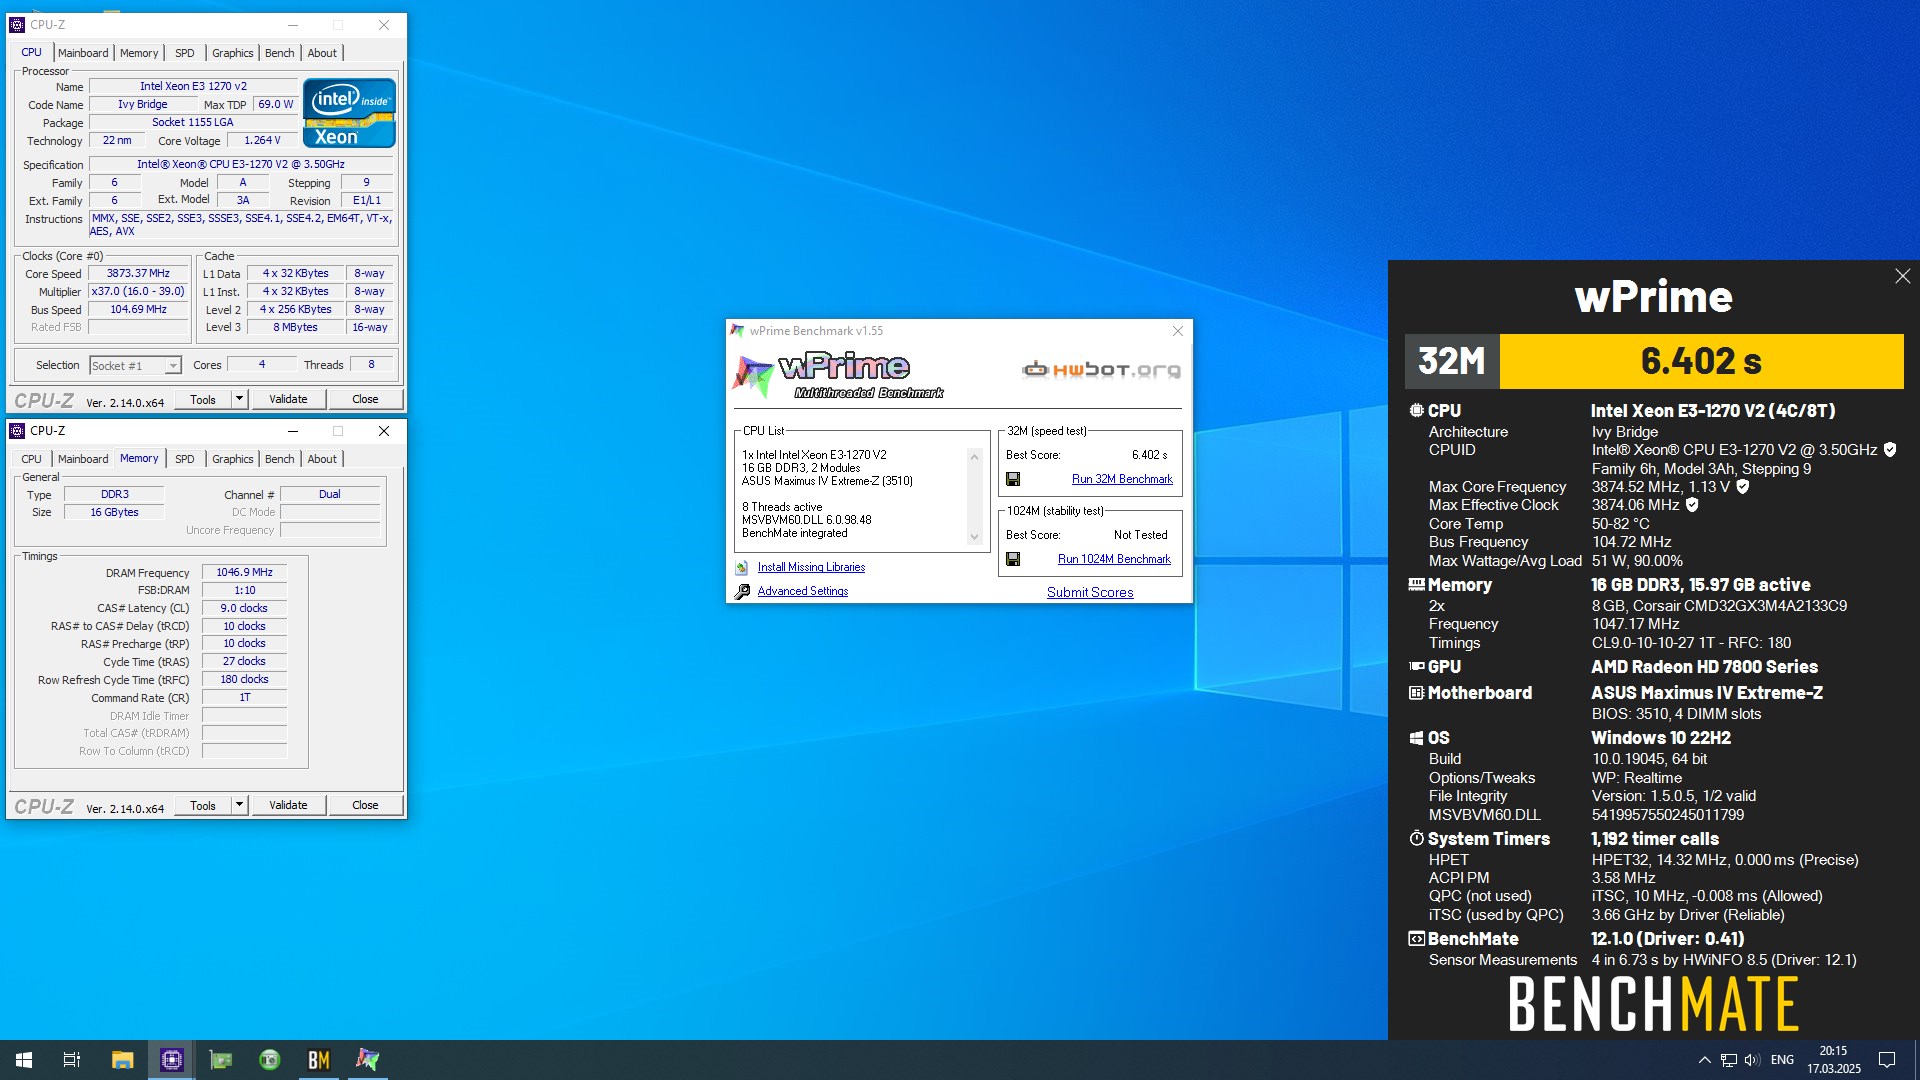Click Tools button in upper CPU-Z window
The height and width of the screenshot is (1080, 1920).
pos(203,399)
